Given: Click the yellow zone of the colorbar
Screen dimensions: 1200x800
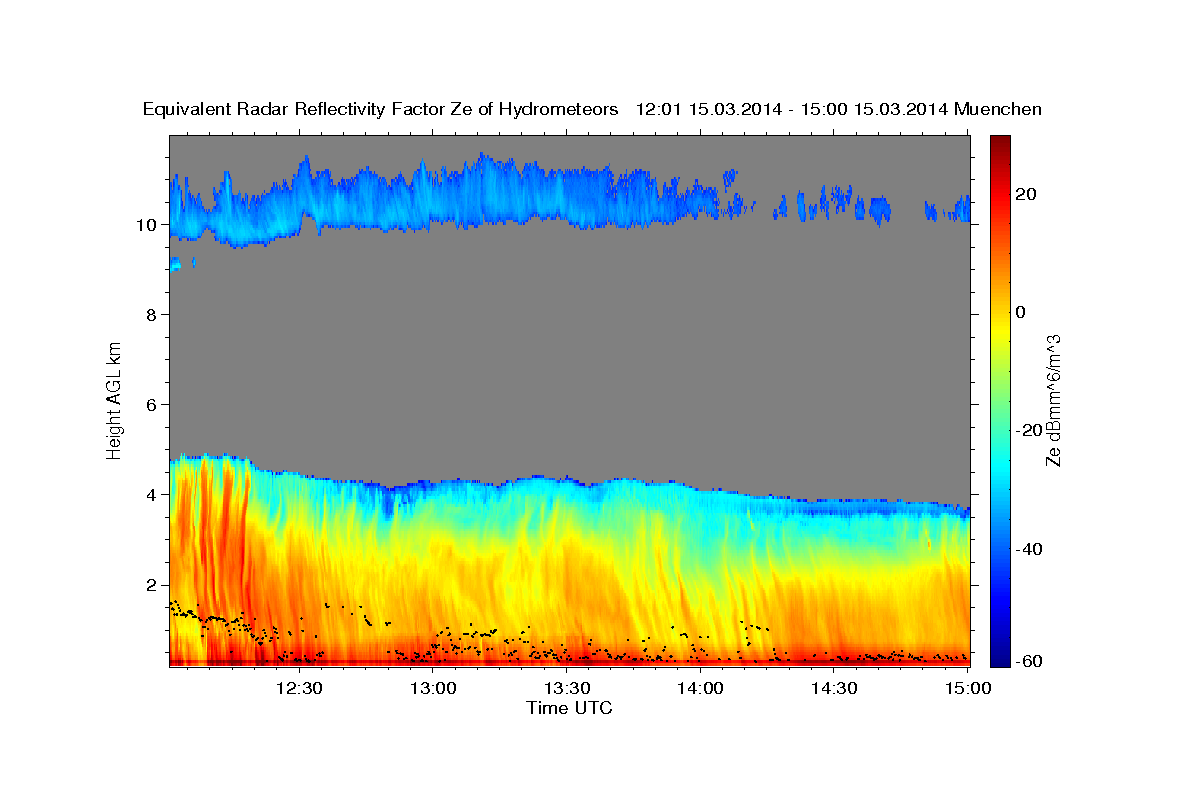Looking at the screenshot, I should coord(999,330).
